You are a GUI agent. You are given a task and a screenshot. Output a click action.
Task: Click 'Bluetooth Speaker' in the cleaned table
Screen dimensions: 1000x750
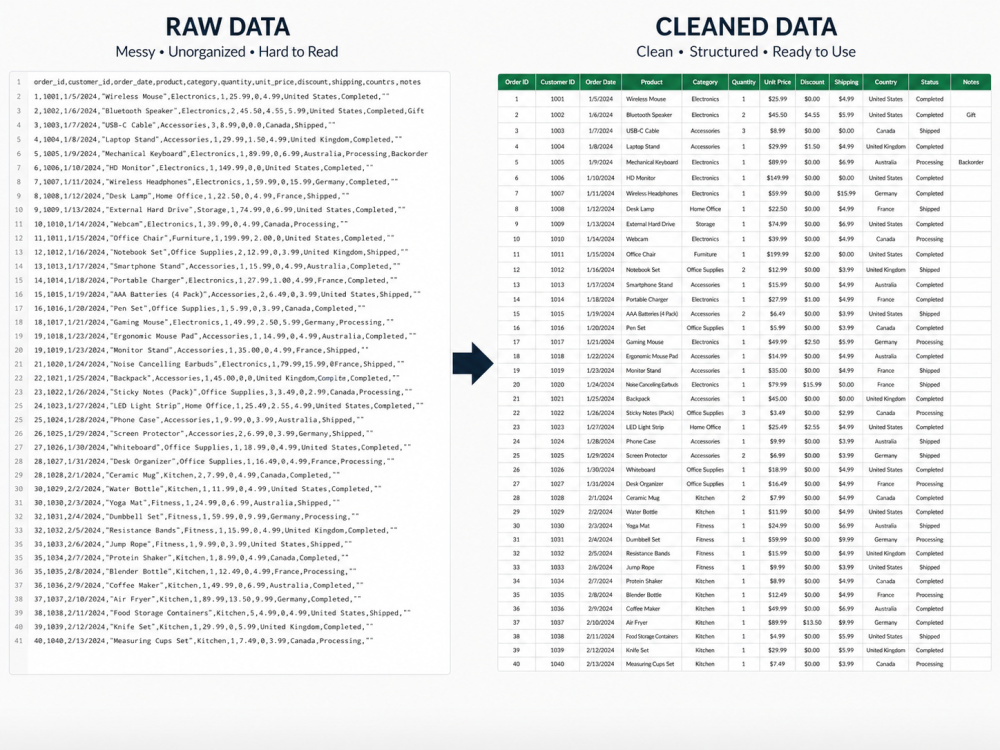(x=649, y=115)
